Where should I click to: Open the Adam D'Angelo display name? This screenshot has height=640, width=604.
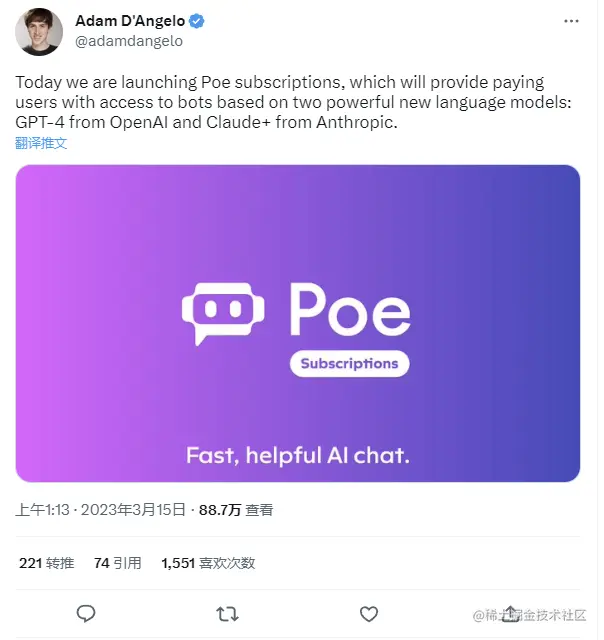pos(130,21)
